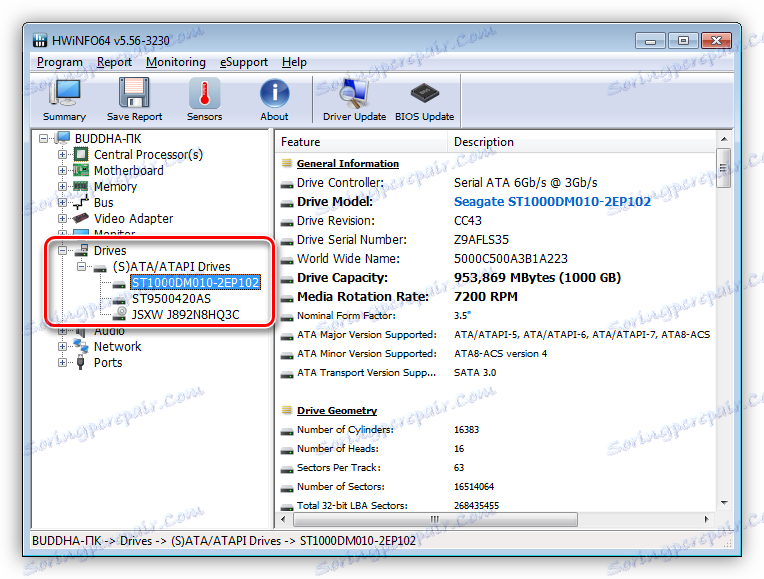Collapse the BUDDHA-ПК root node
This screenshot has width=764, height=579.
(44, 138)
